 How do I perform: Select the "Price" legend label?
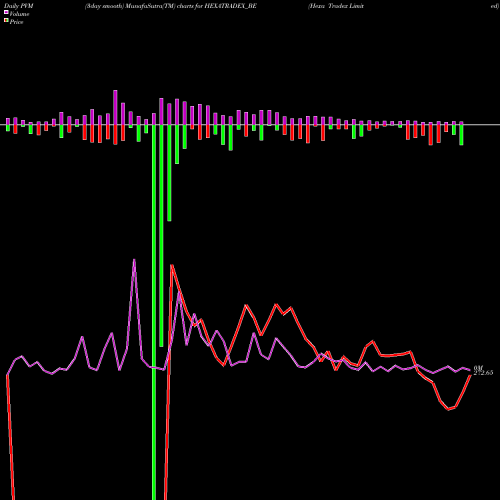[16, 22]
